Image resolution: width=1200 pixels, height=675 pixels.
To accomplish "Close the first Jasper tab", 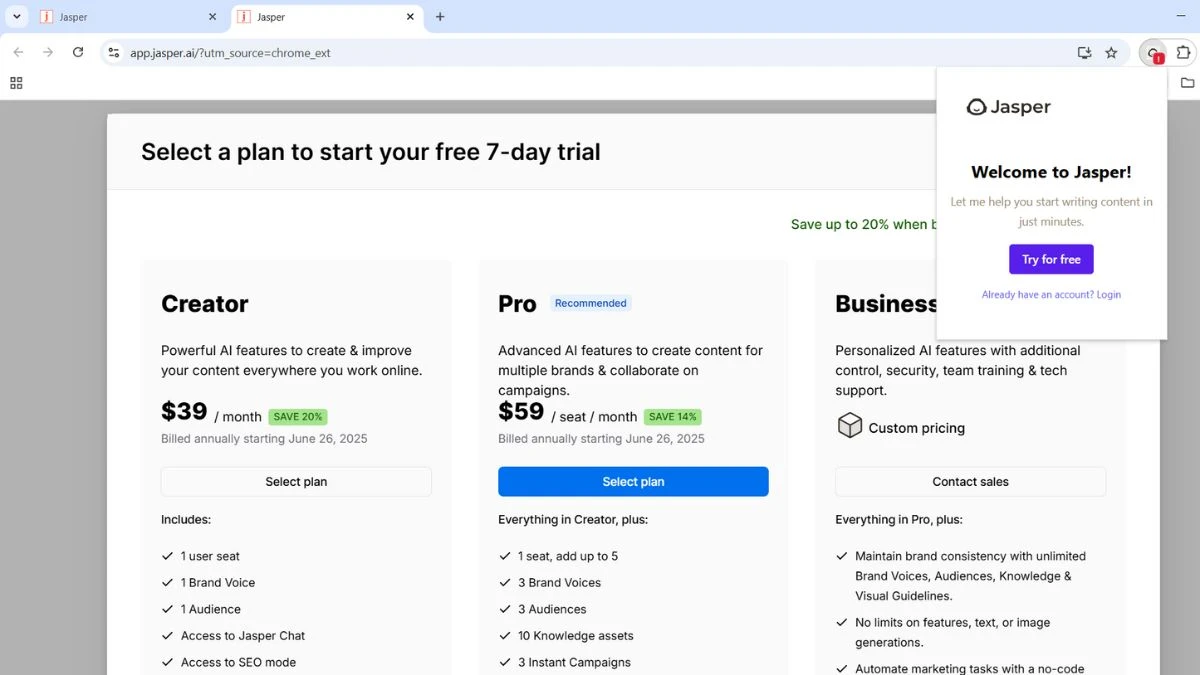I will click(x=212, y=17).
